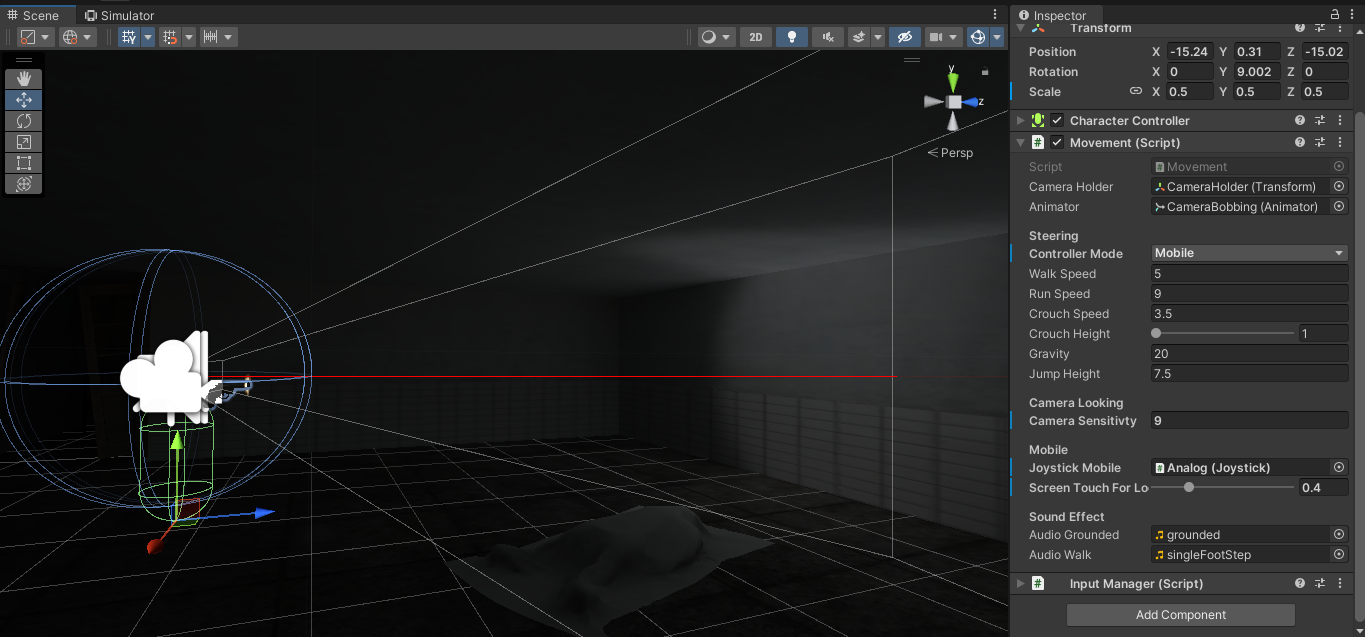Open Input Manager (Script) context menu dots
The height and width of the screenshot is (637, 1365).
[1339, 583]
